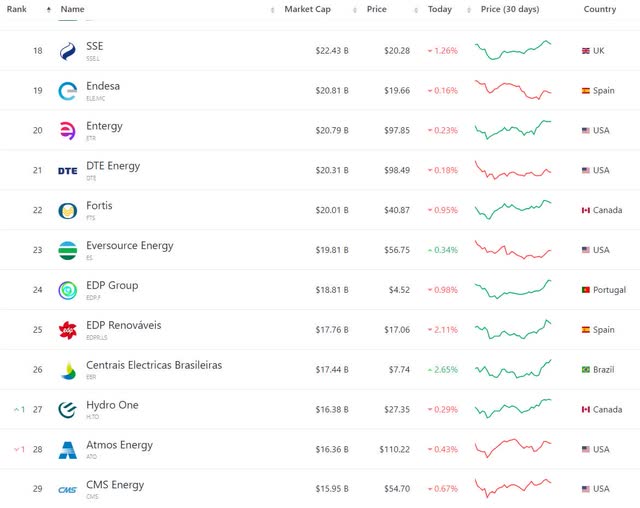The height and width of the screenshot is (508, 640).
Task: Click the Fortis logo icon
Action: [x=67, y=211]
